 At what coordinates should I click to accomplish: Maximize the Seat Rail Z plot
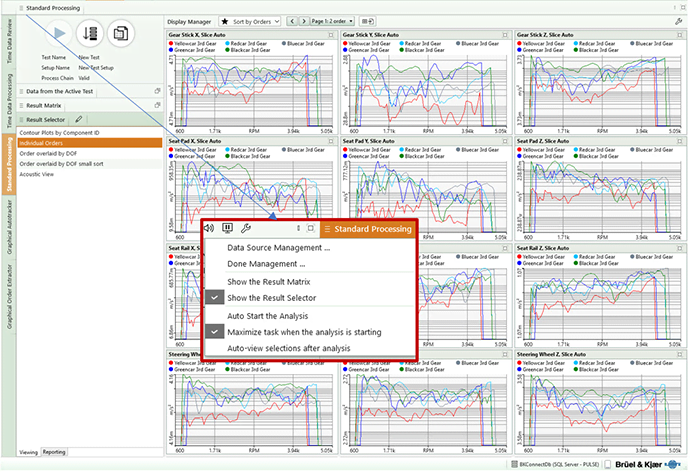680,248
